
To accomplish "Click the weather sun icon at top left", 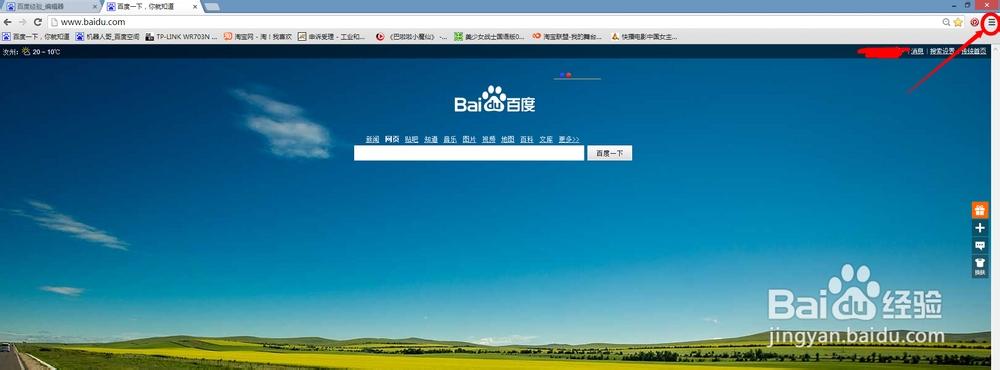I will 26,51.
